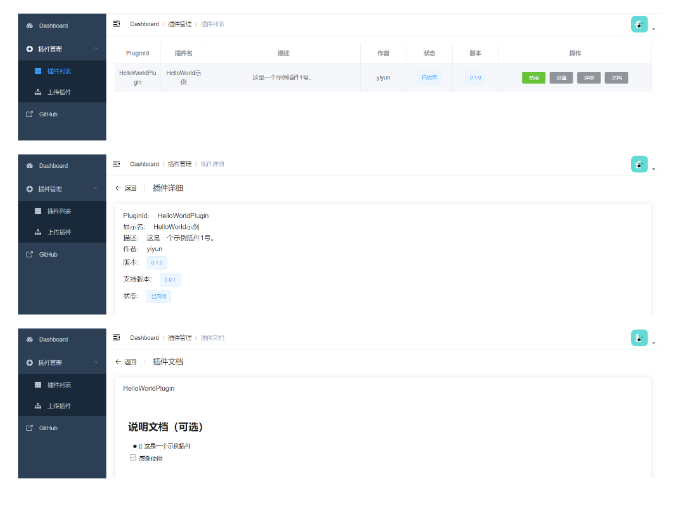The height and width of the screenshot is (506, 692).
Task: Click Dashboard breadcrumb on plugin list page
Action: (x=144, y=24)
